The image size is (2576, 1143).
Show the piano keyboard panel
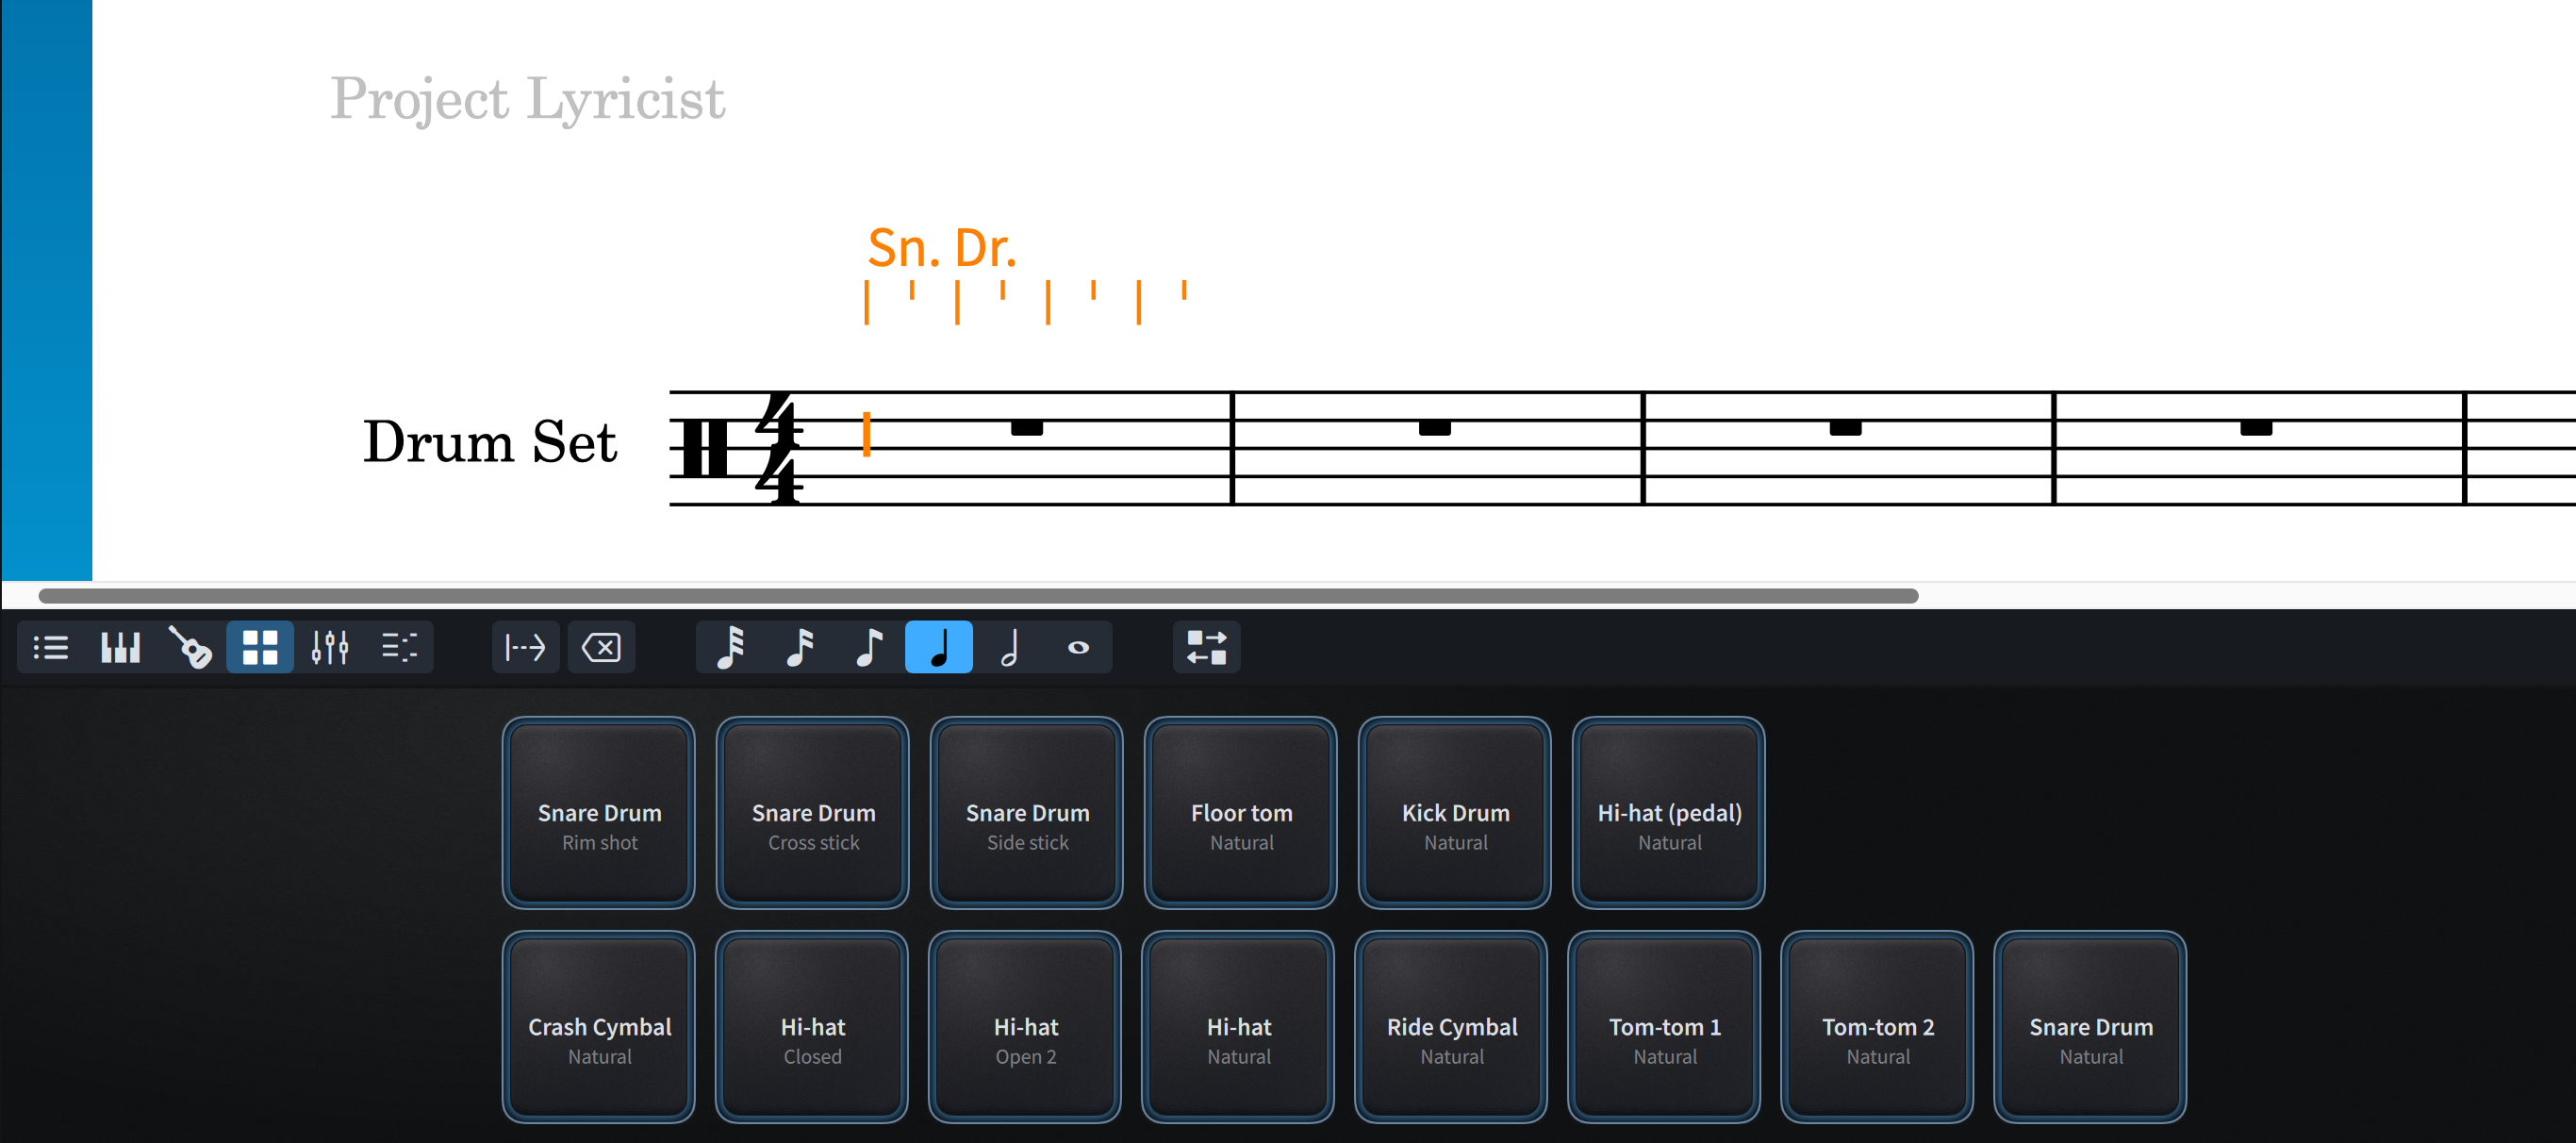pyautogui.click(x=120, y=647)
